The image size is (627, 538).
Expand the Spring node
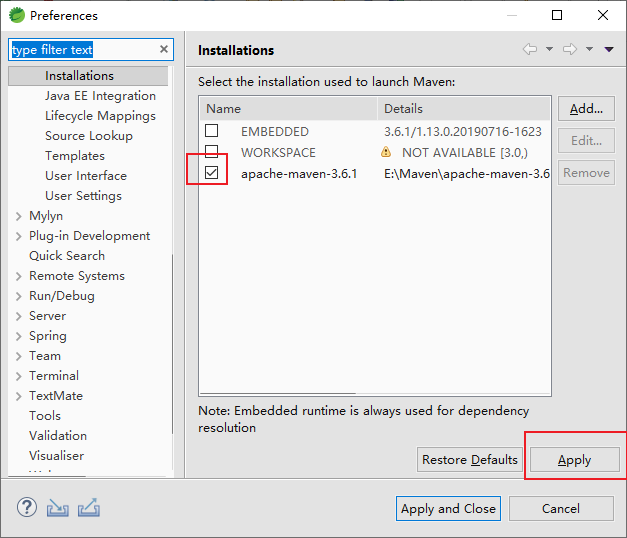click(x=18, y=336)
